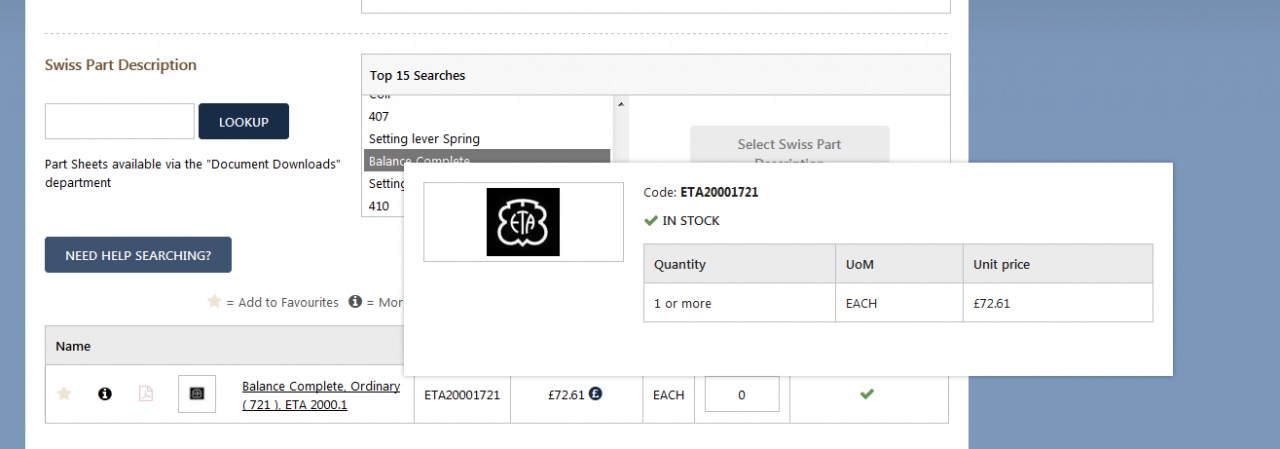The image size is (1280, 449).
Task: Click the green IN STOCK tick in the popup
Action: tap(651, 221)
